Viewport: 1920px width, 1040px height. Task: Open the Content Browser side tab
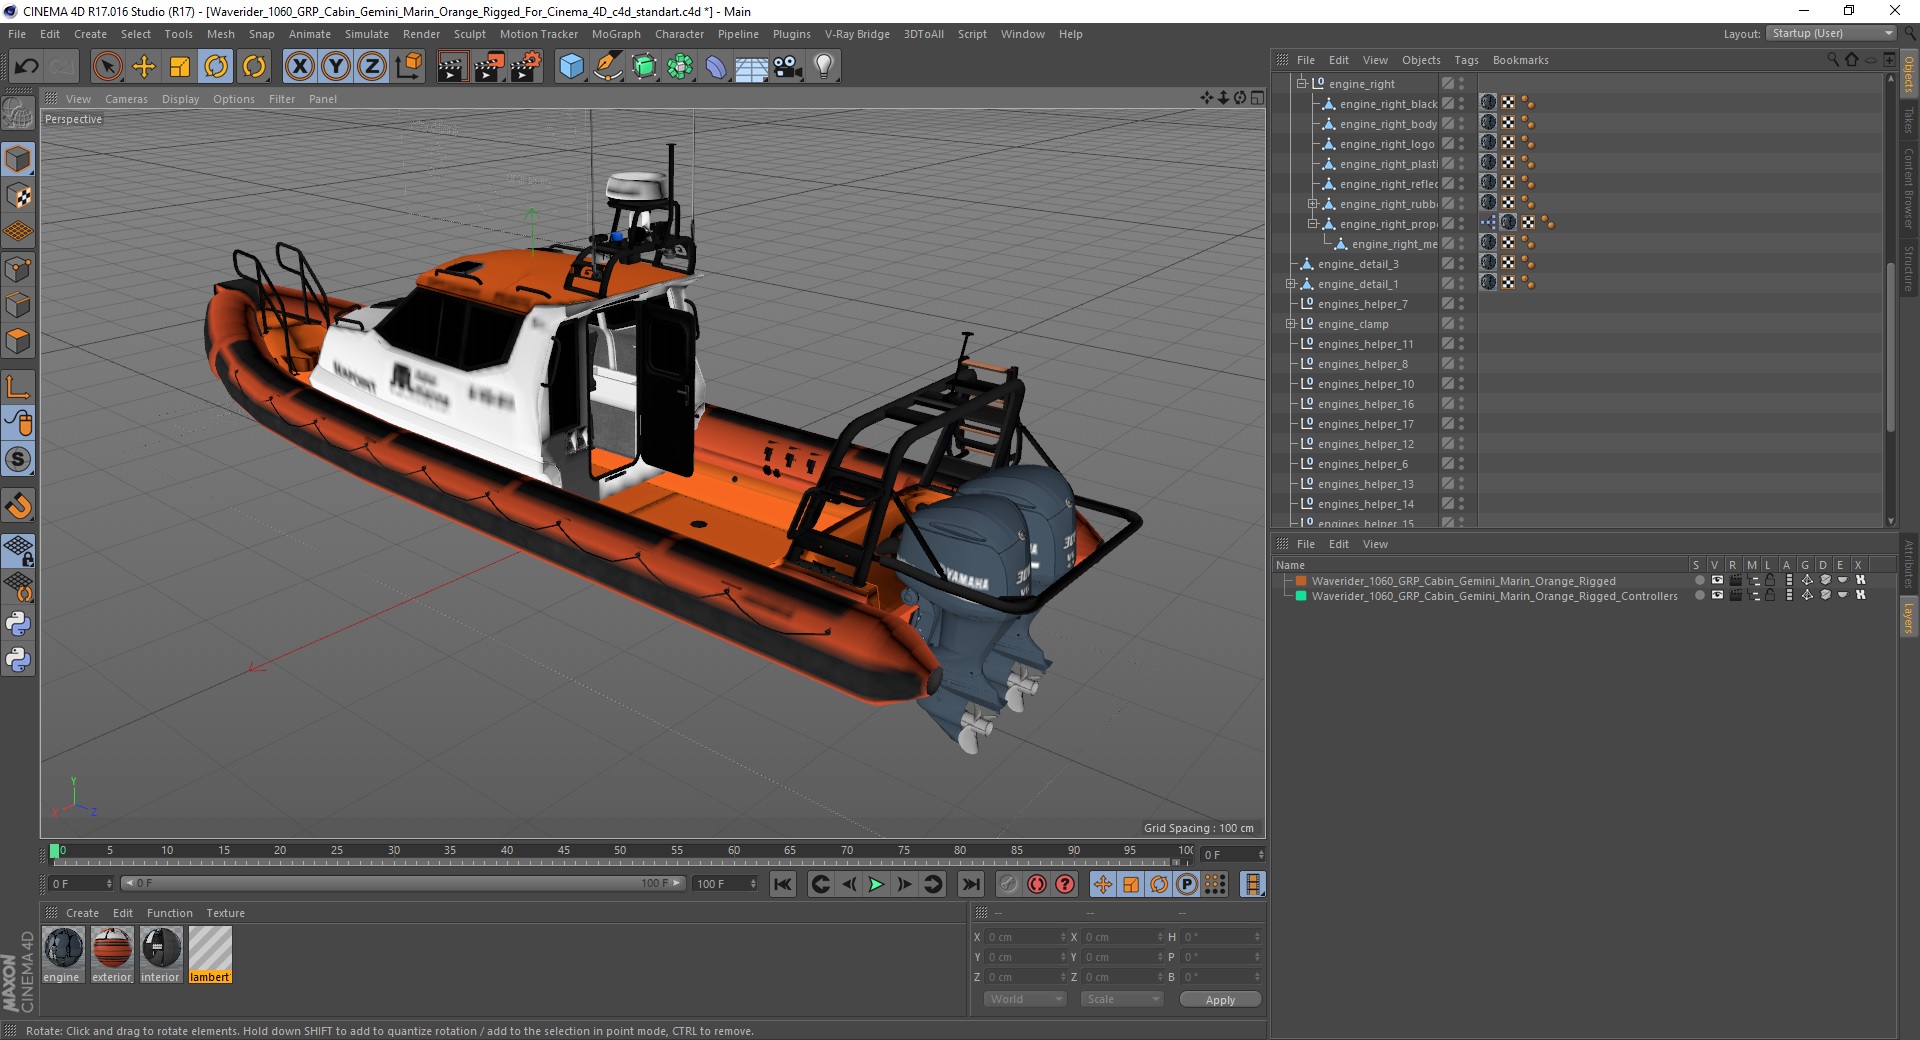[1909, 188]
